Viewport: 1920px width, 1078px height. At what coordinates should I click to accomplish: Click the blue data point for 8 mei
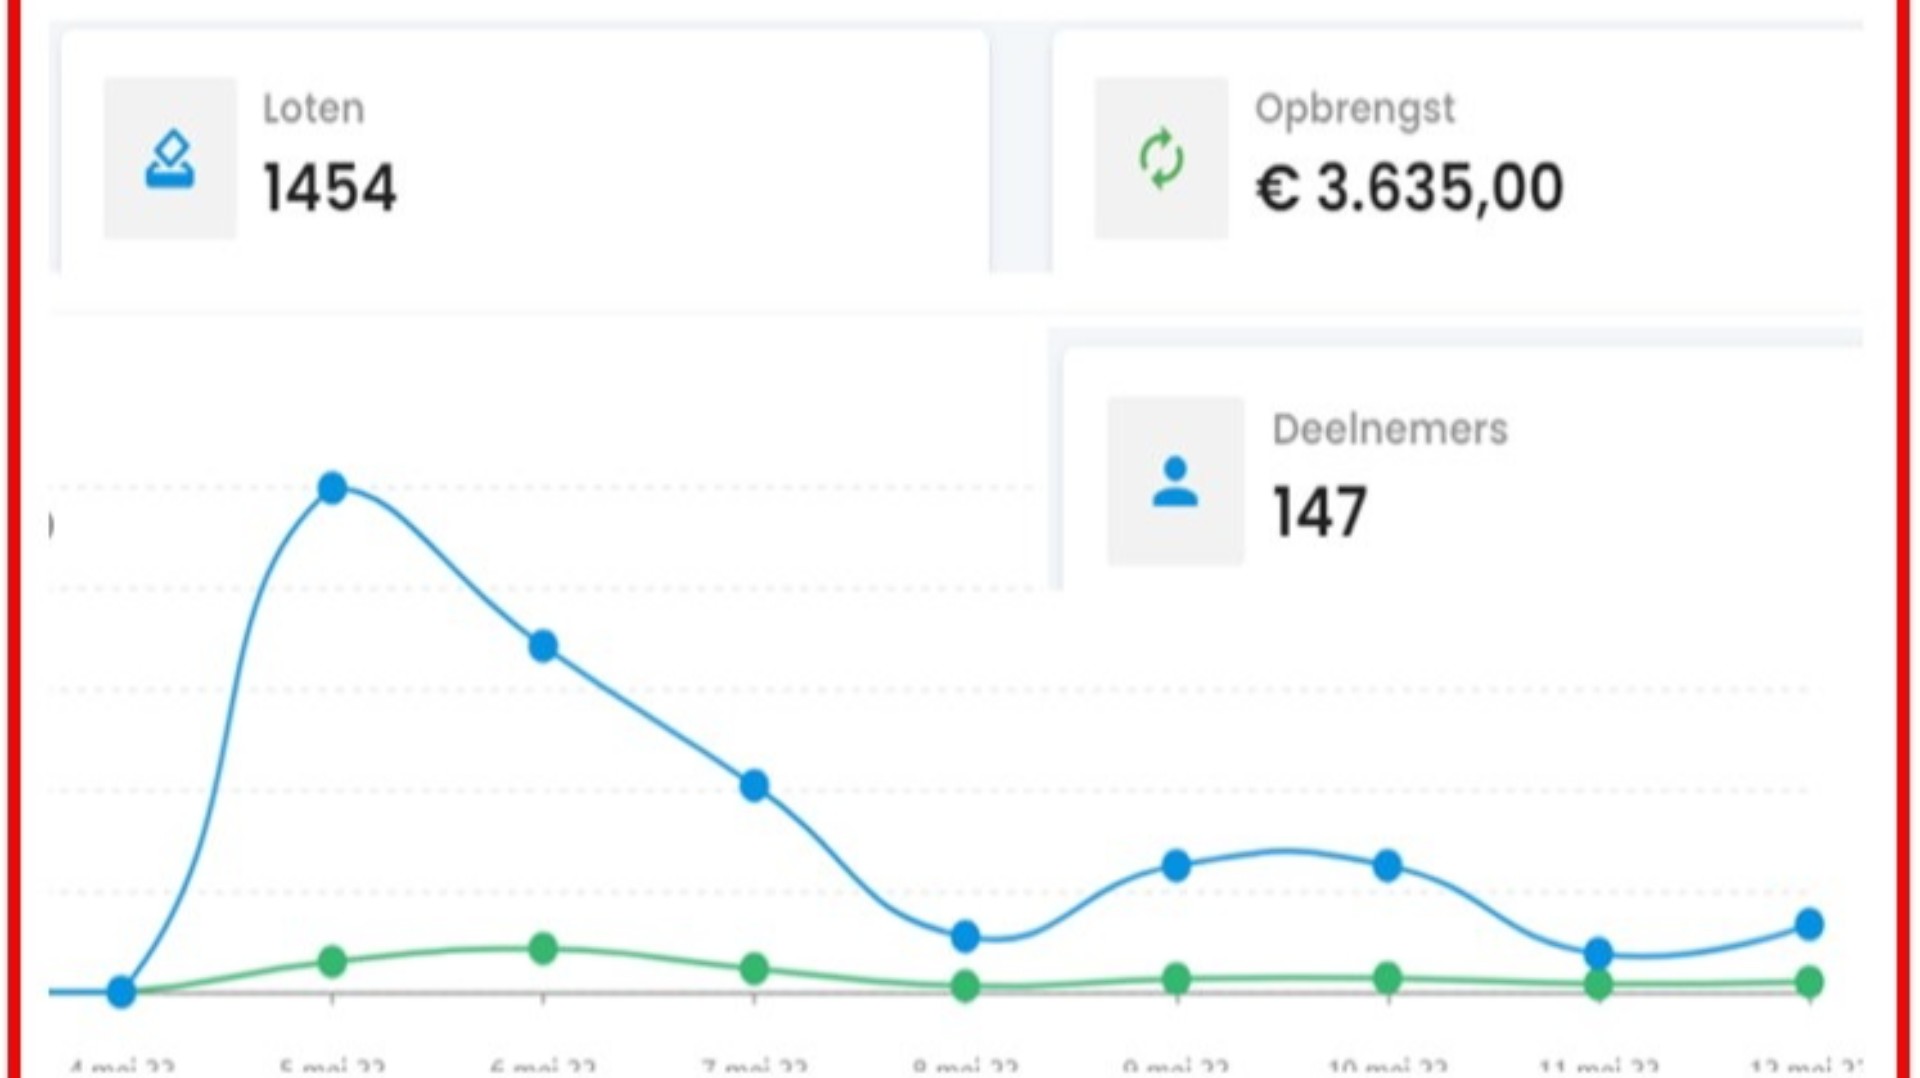coord(965,937)
